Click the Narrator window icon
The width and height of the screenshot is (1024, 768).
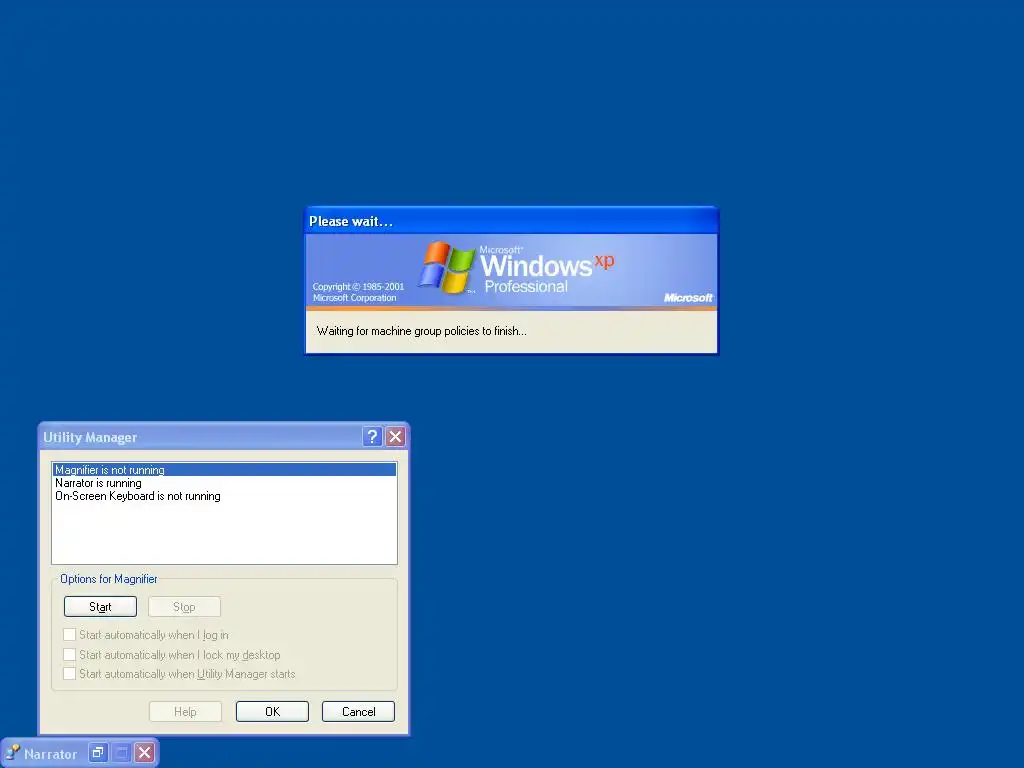click(13, 753)
